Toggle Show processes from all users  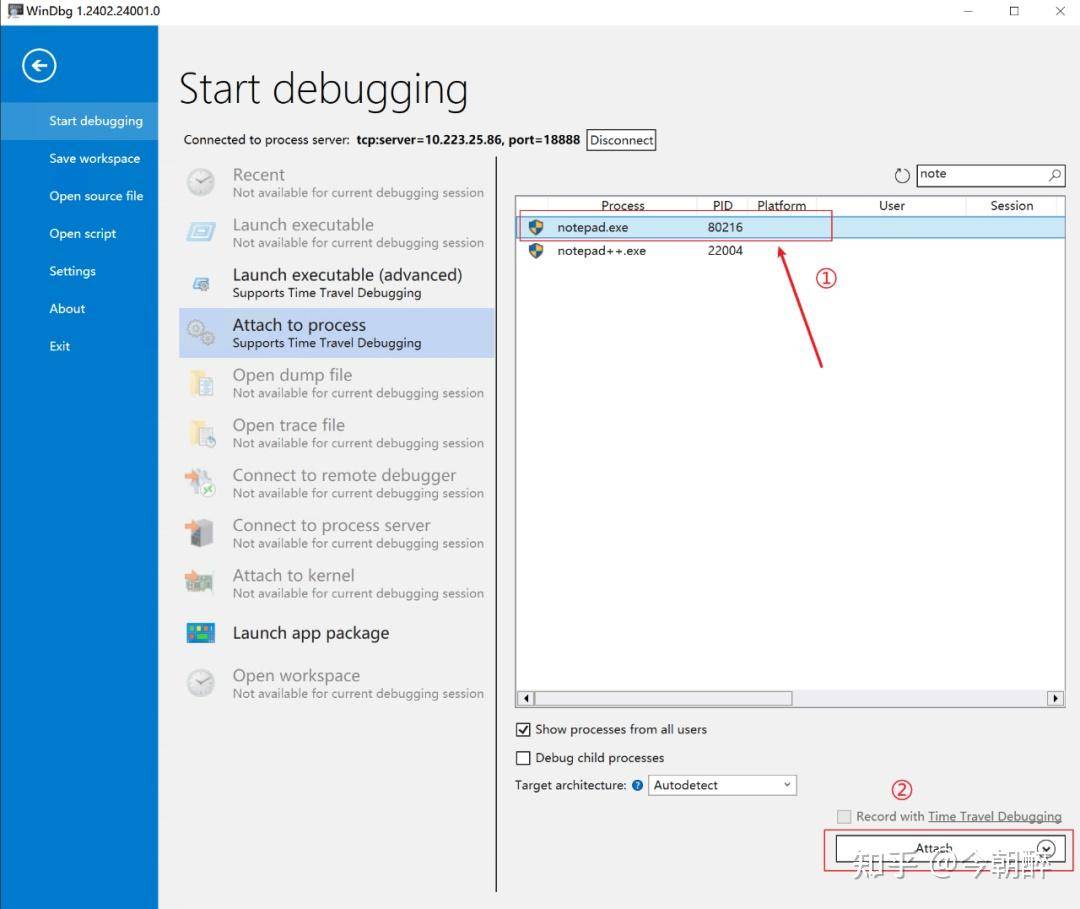(523, 729)
